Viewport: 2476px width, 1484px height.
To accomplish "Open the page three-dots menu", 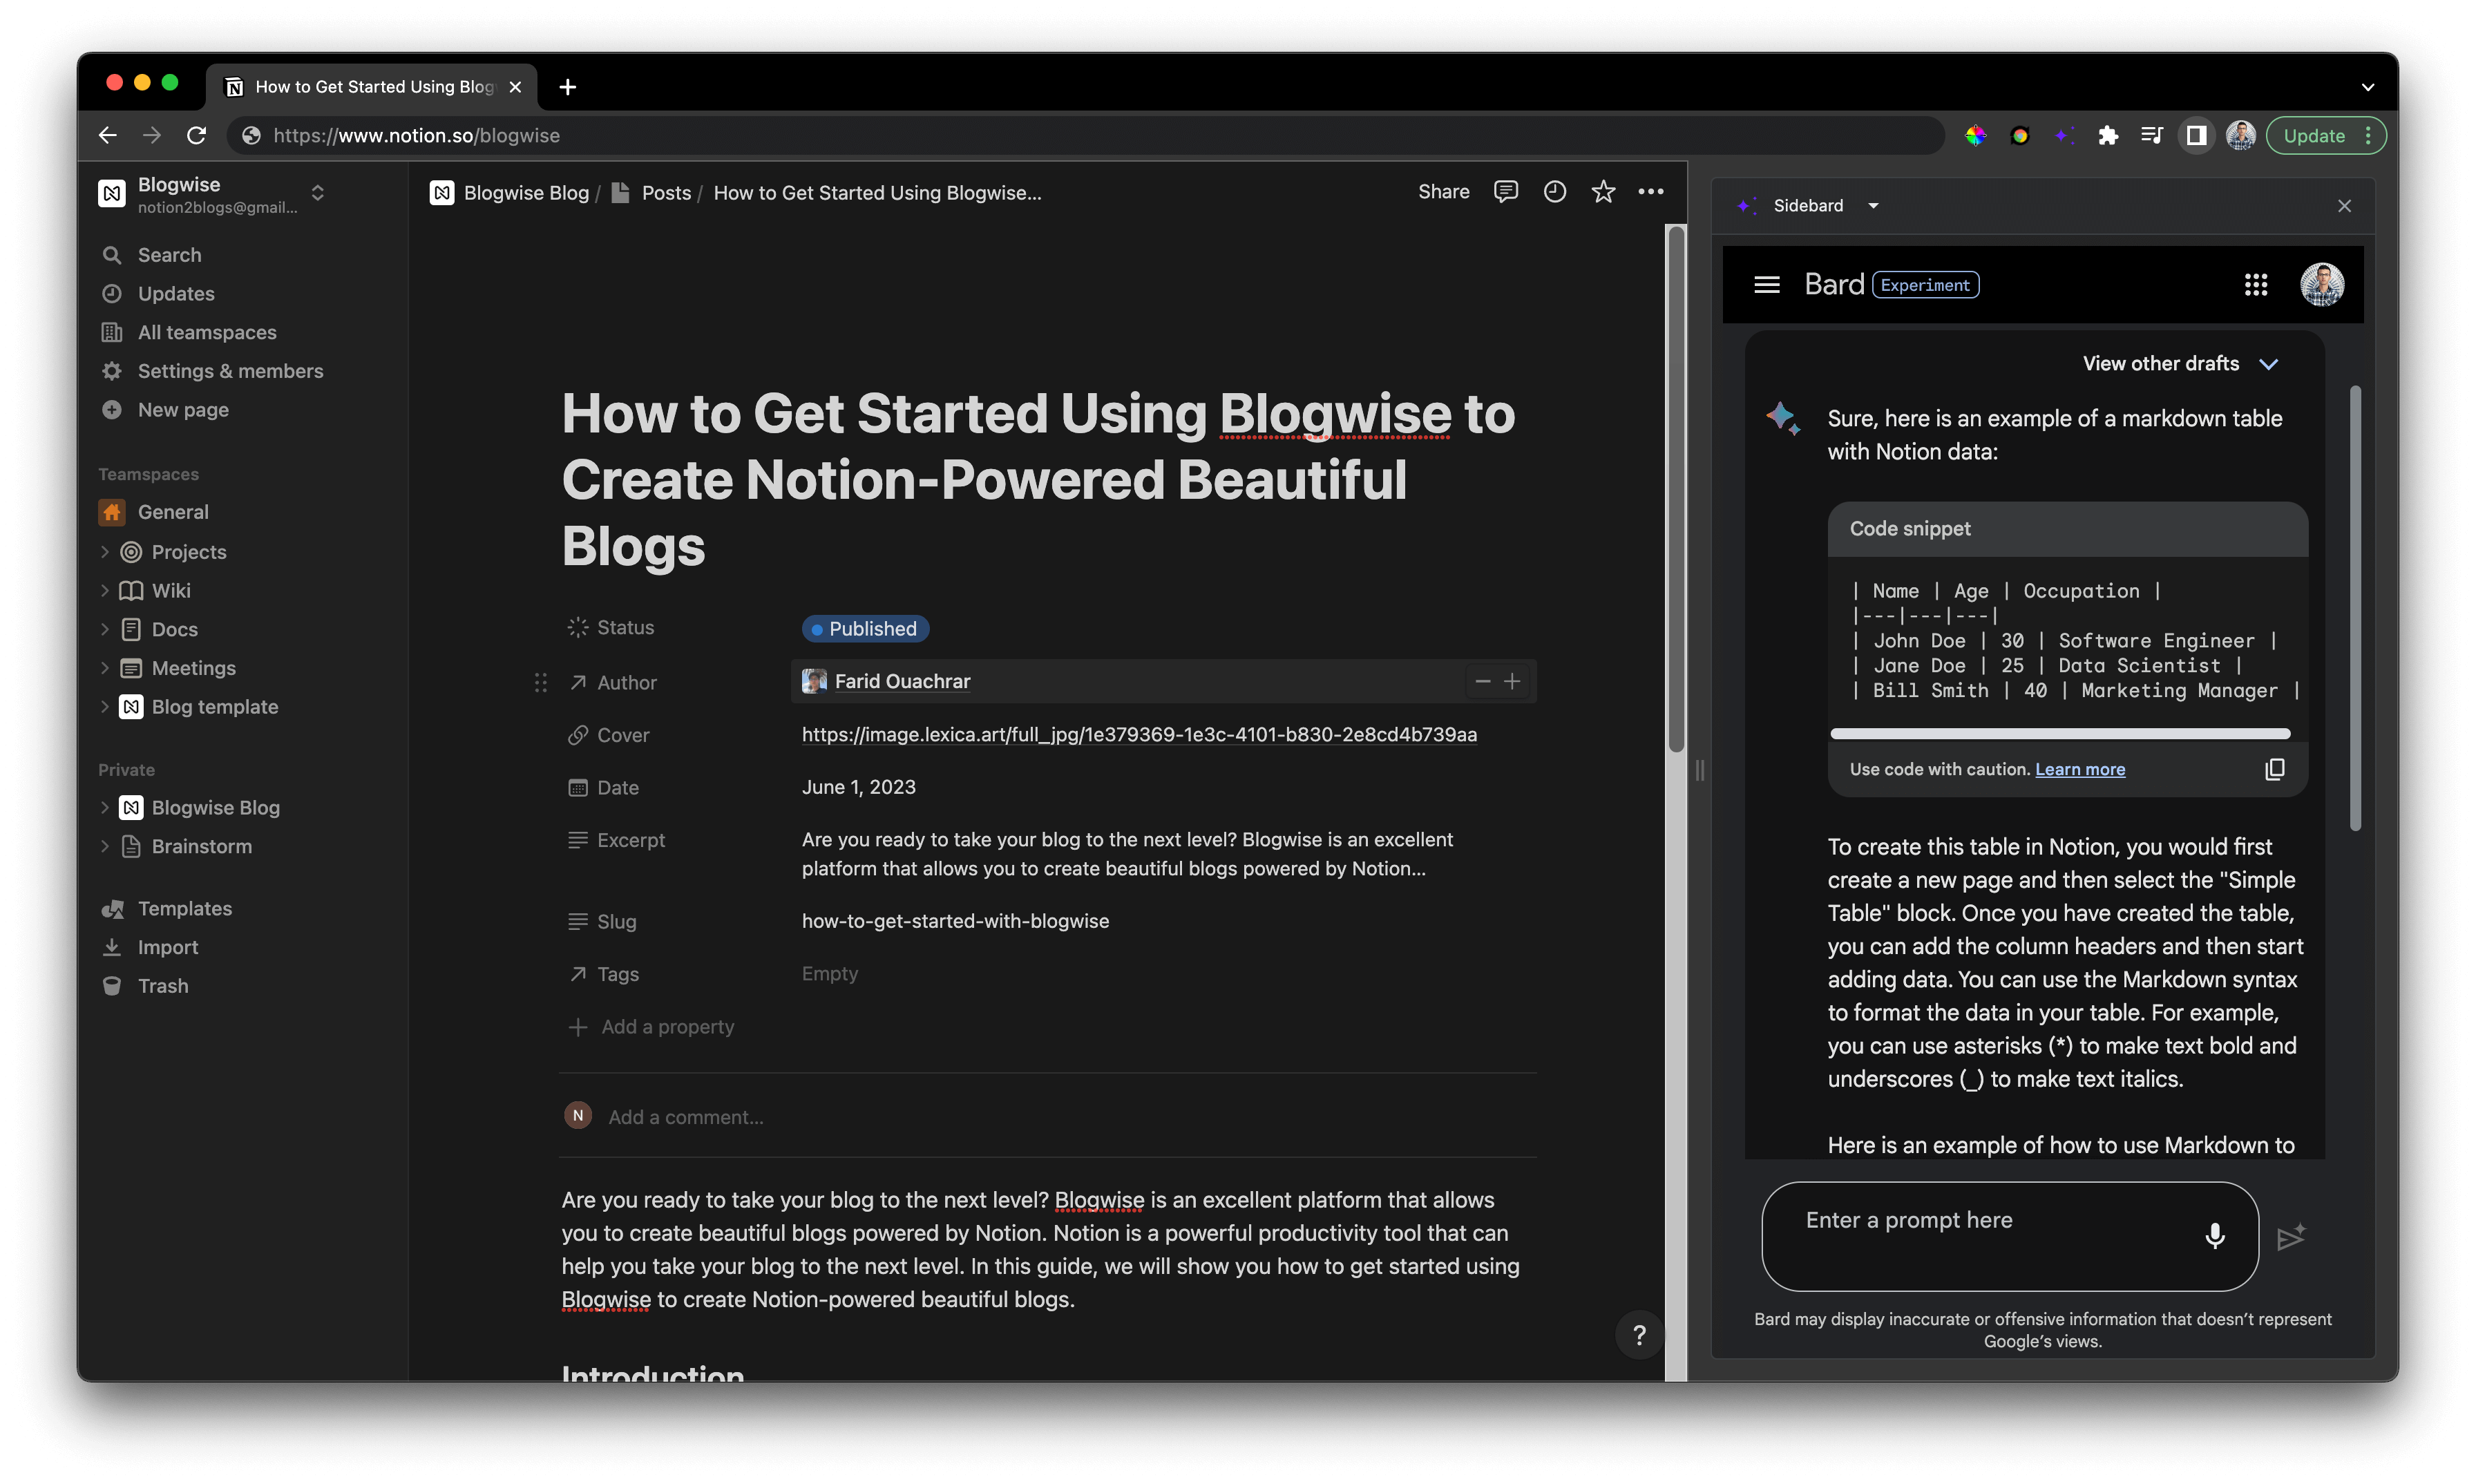I will 1651,192.
